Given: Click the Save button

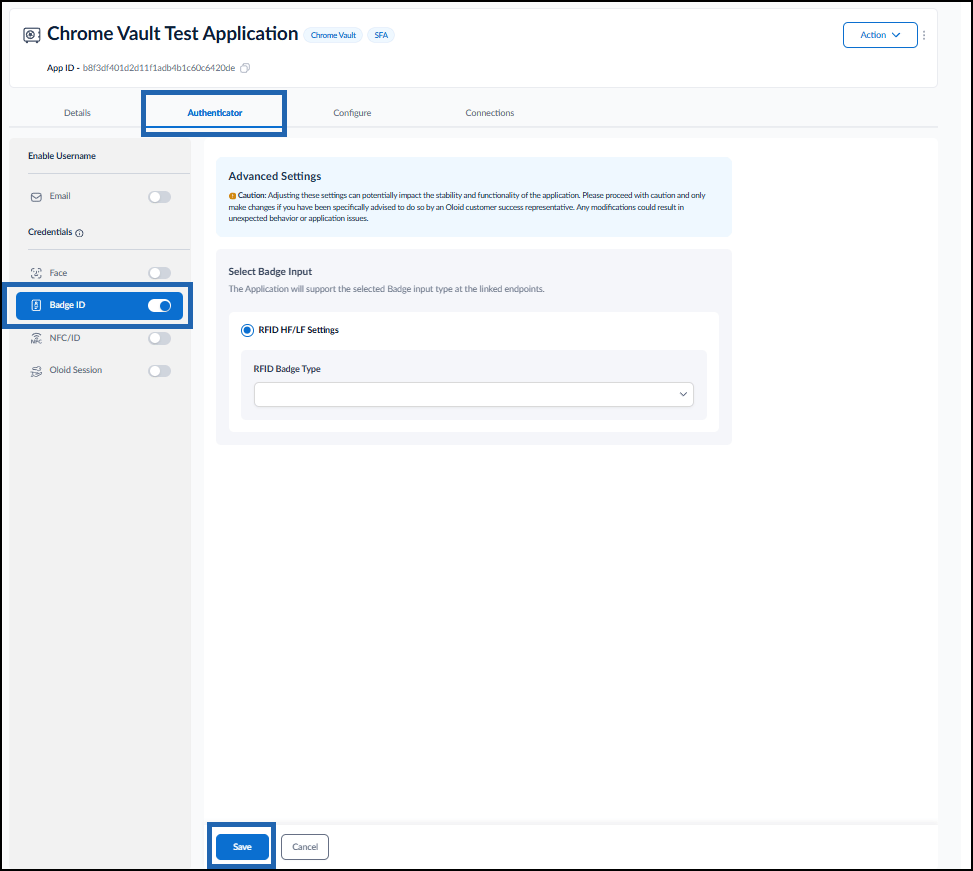Looking at the screenshot, I should pos(242,847).
